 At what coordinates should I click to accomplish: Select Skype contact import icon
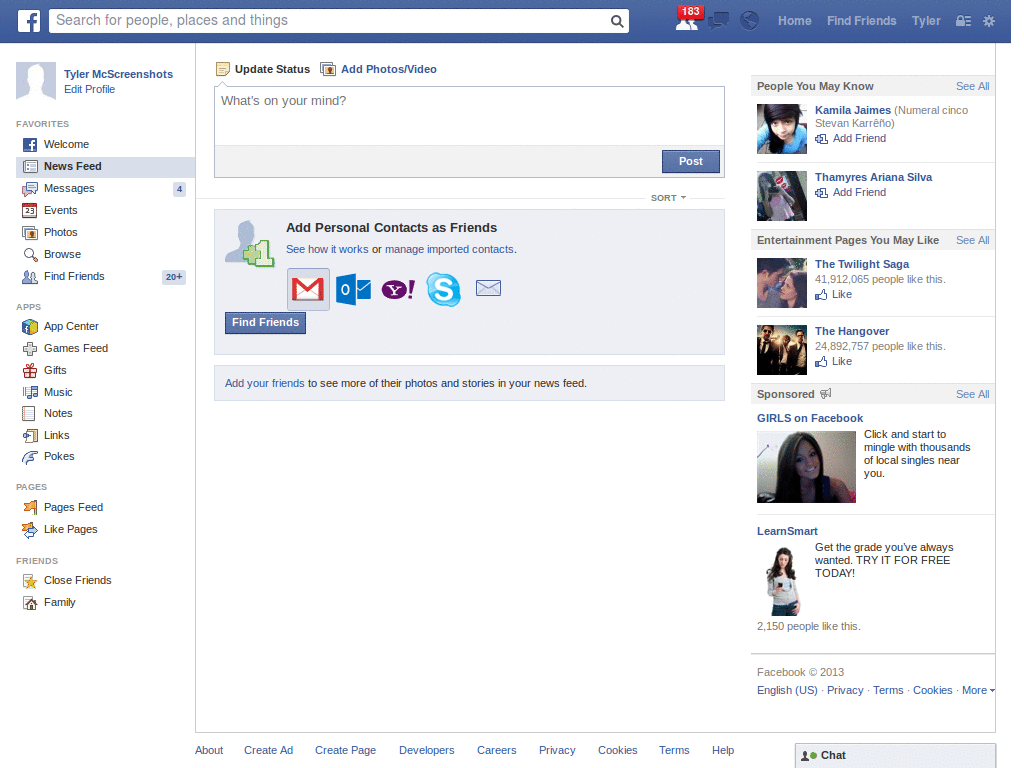click(x=443, y=289)
